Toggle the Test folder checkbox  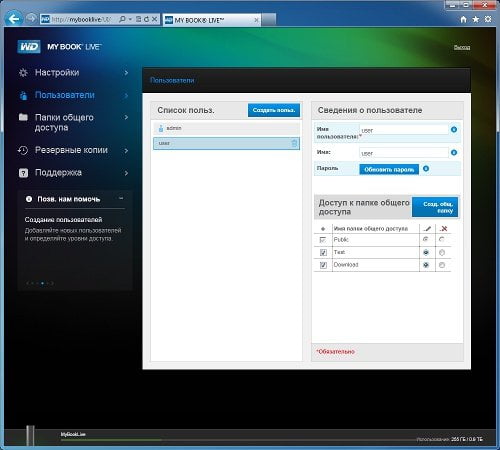323,253
